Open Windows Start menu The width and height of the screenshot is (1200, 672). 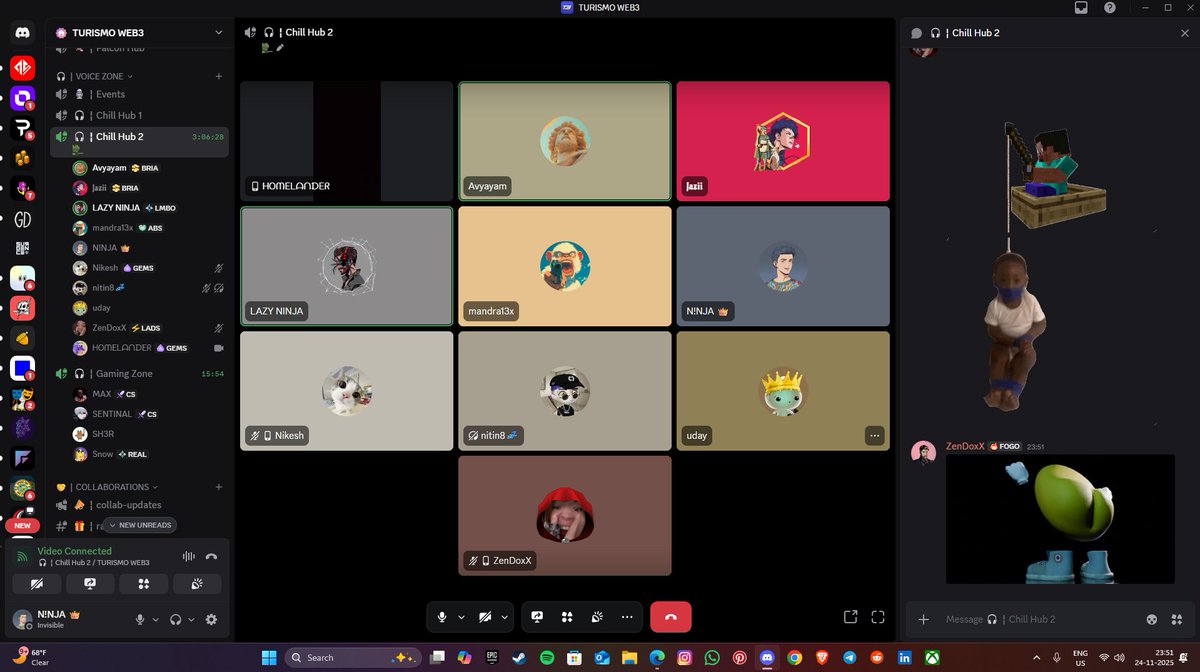268,657
